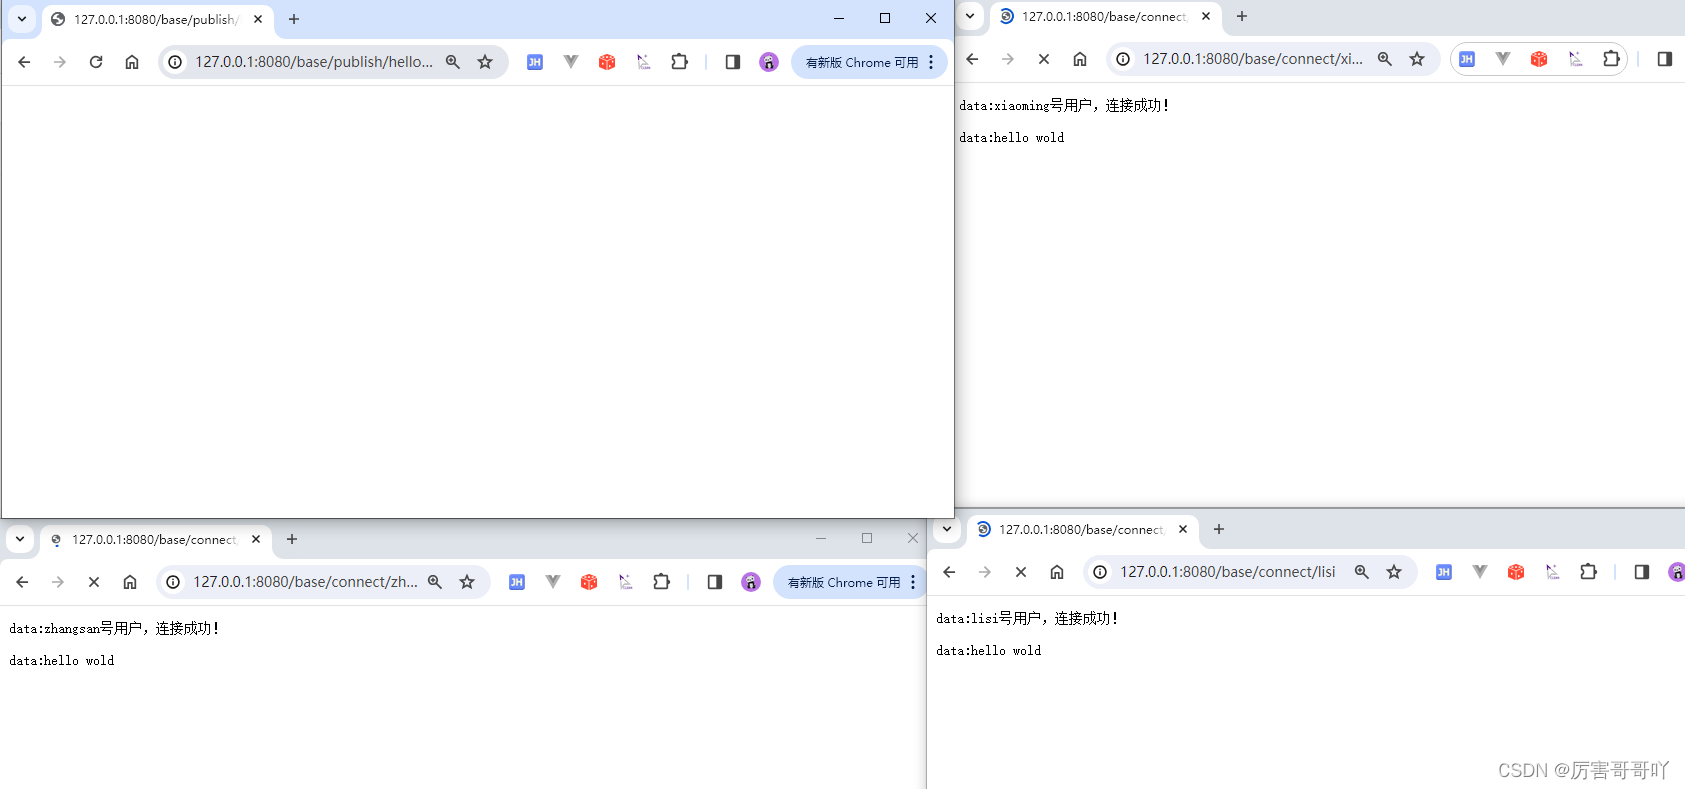Open profile avatar in publish window
The image size is (1685, 789).
pyautogui.click(x=769, y=62)
